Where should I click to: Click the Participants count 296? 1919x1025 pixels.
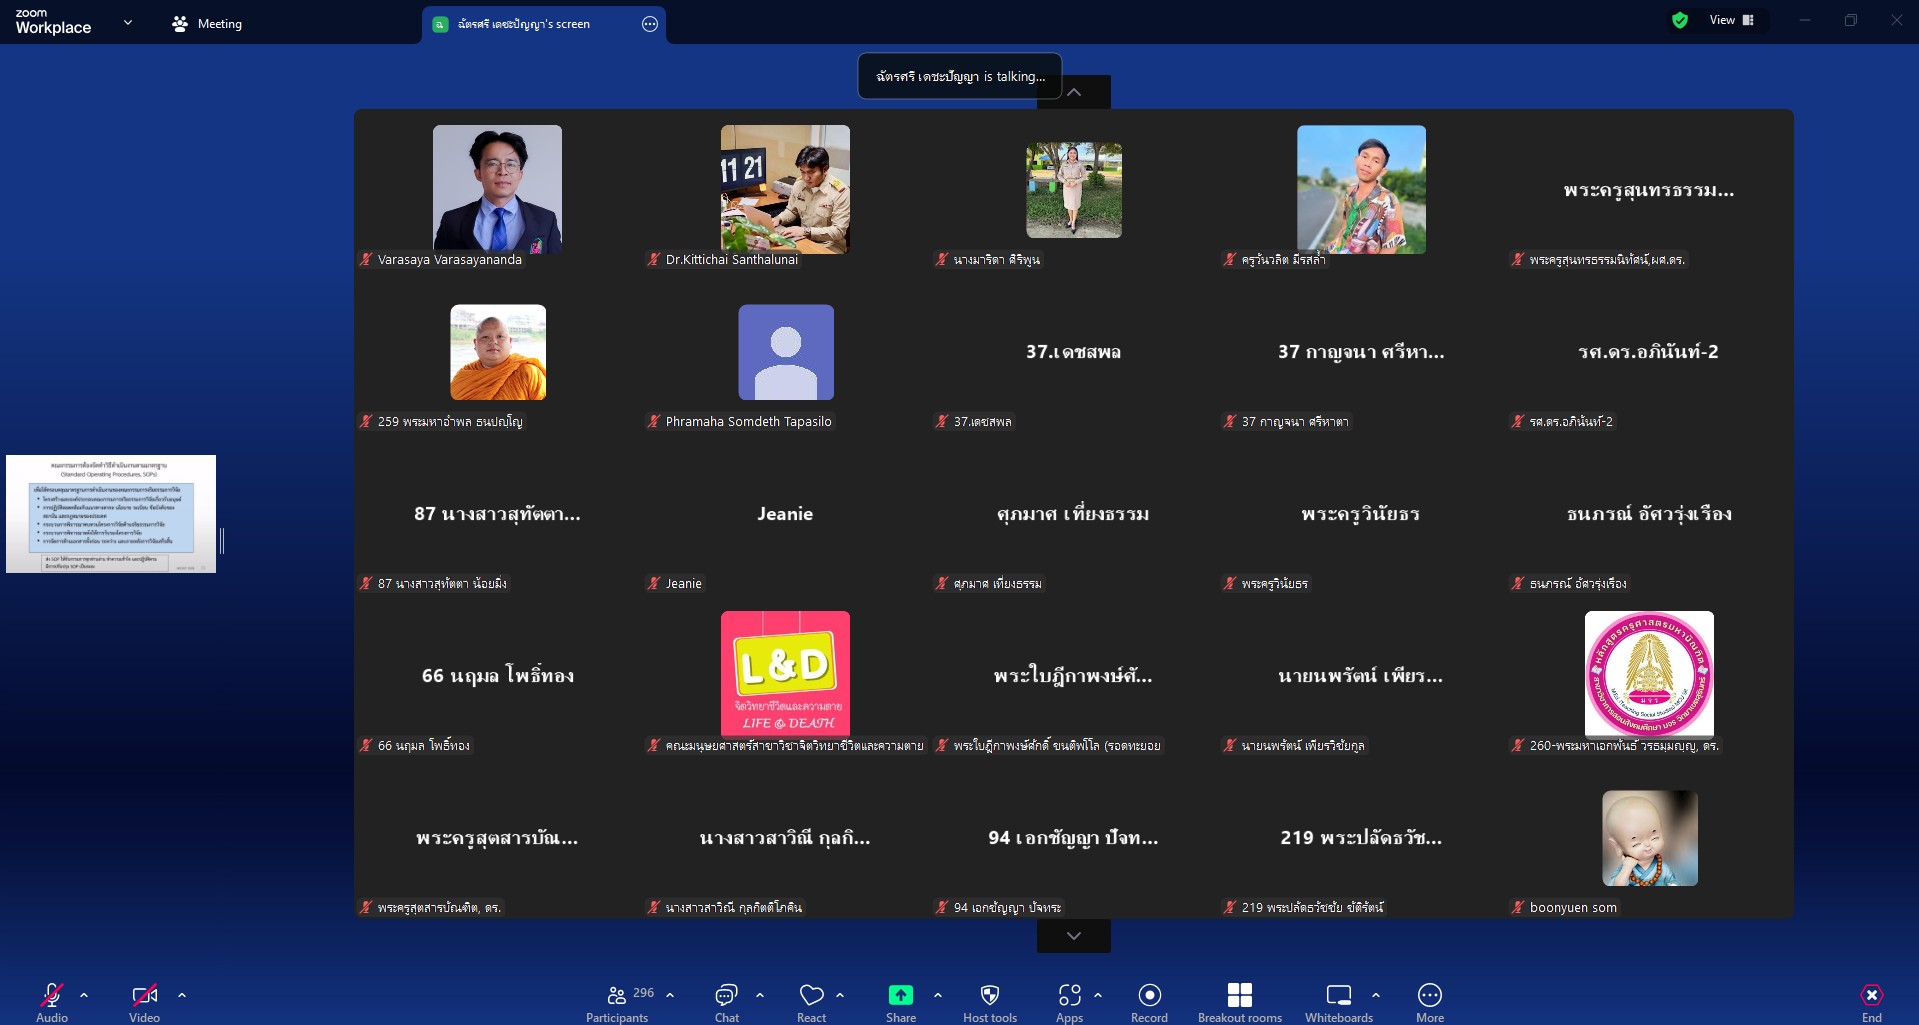pos(644,993)
